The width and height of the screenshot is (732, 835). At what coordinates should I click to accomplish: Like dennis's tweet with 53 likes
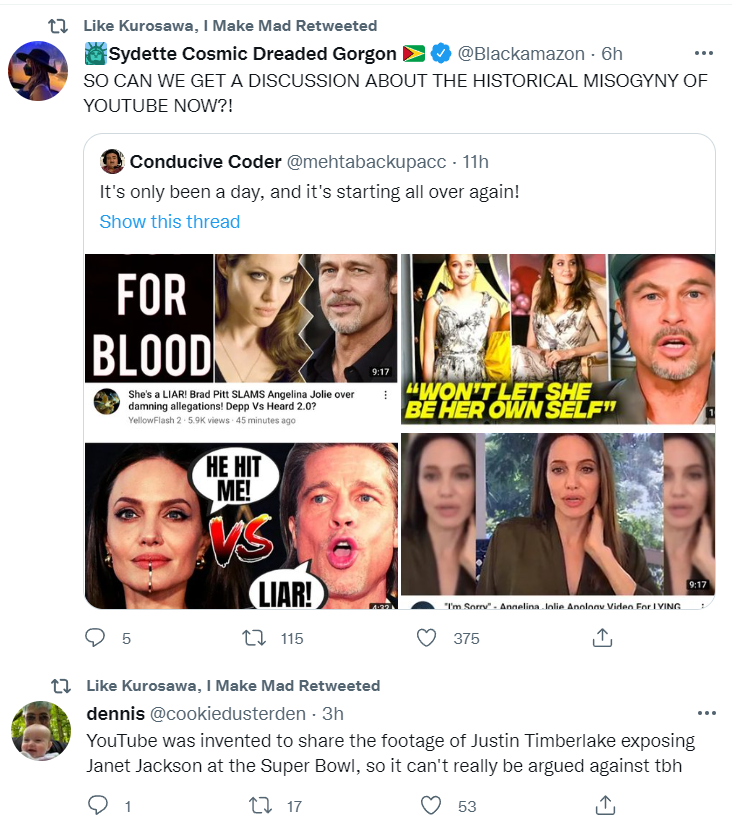point(431,805)
